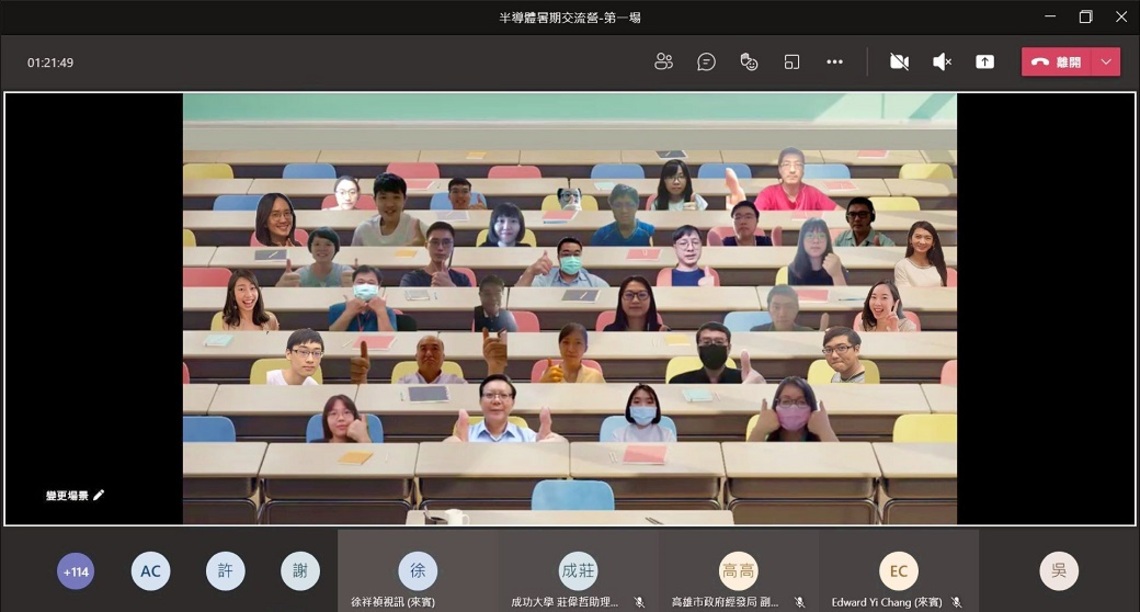
Task: Unmute the microphone
Action: pyautogui.click(x=942, y=62)
